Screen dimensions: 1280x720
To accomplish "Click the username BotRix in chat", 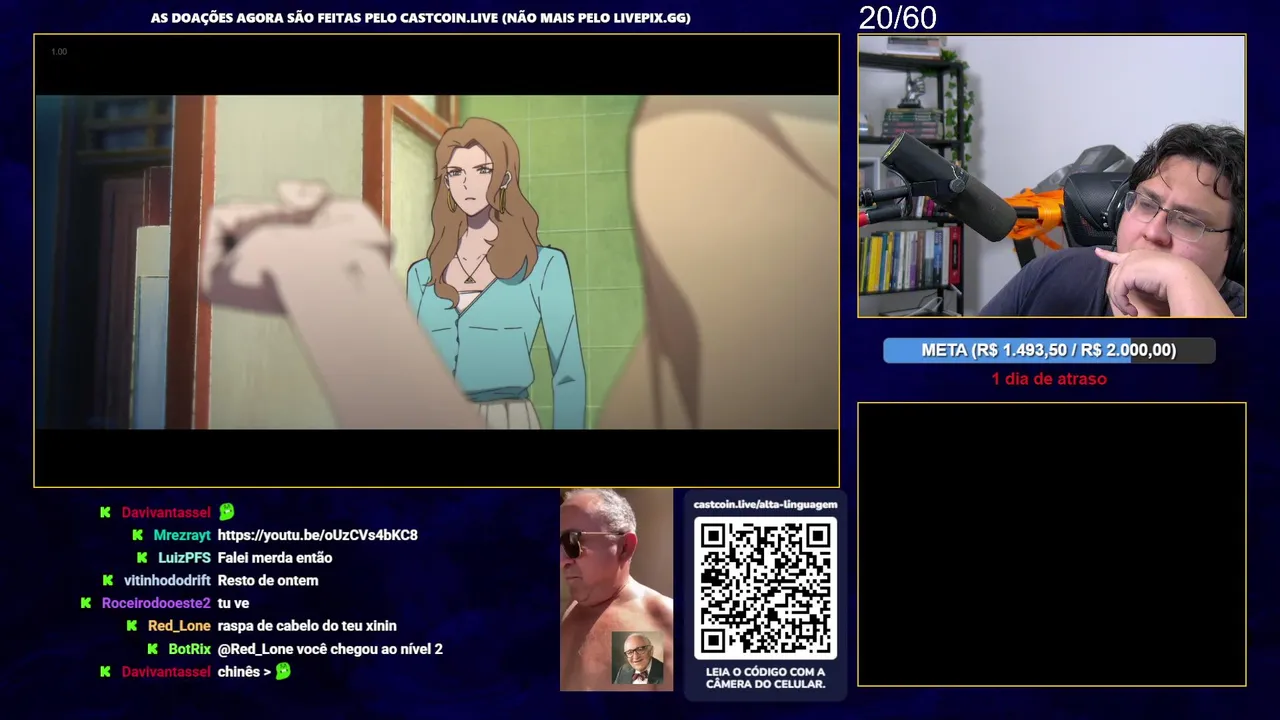I will pos(189,649).
